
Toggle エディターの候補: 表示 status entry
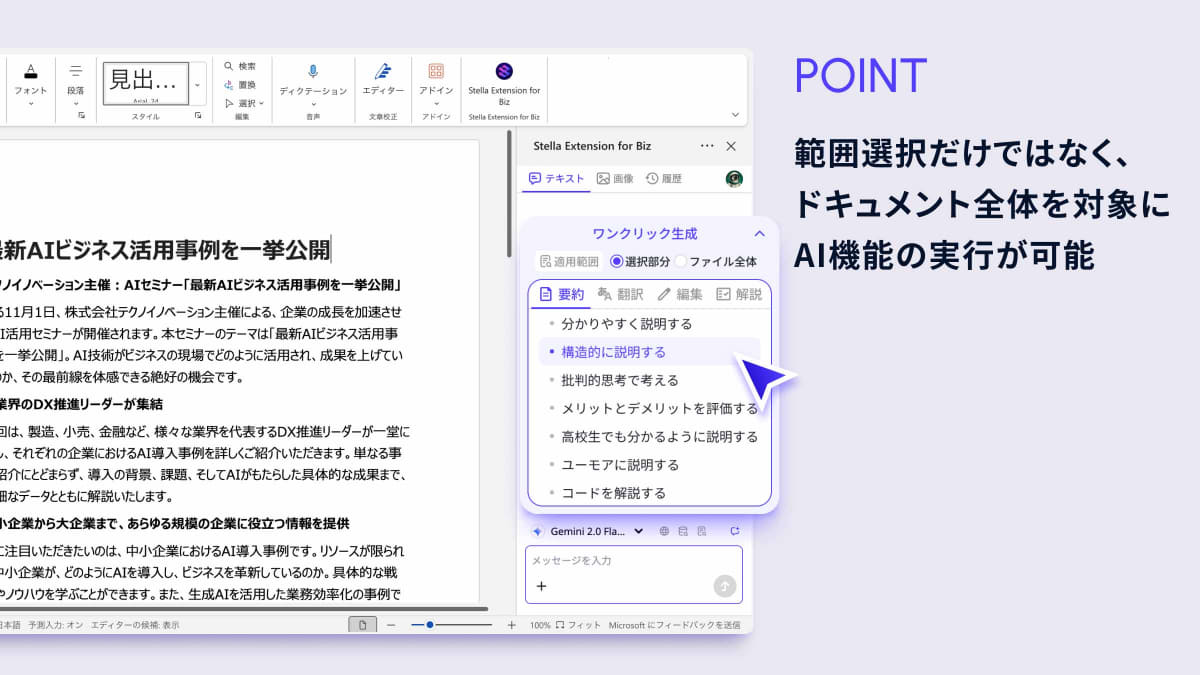click(x=136, y=625)
